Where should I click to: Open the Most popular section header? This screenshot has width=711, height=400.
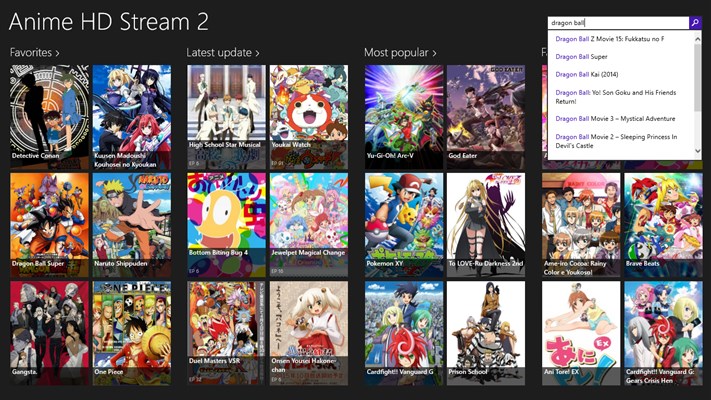click(400, 53)
